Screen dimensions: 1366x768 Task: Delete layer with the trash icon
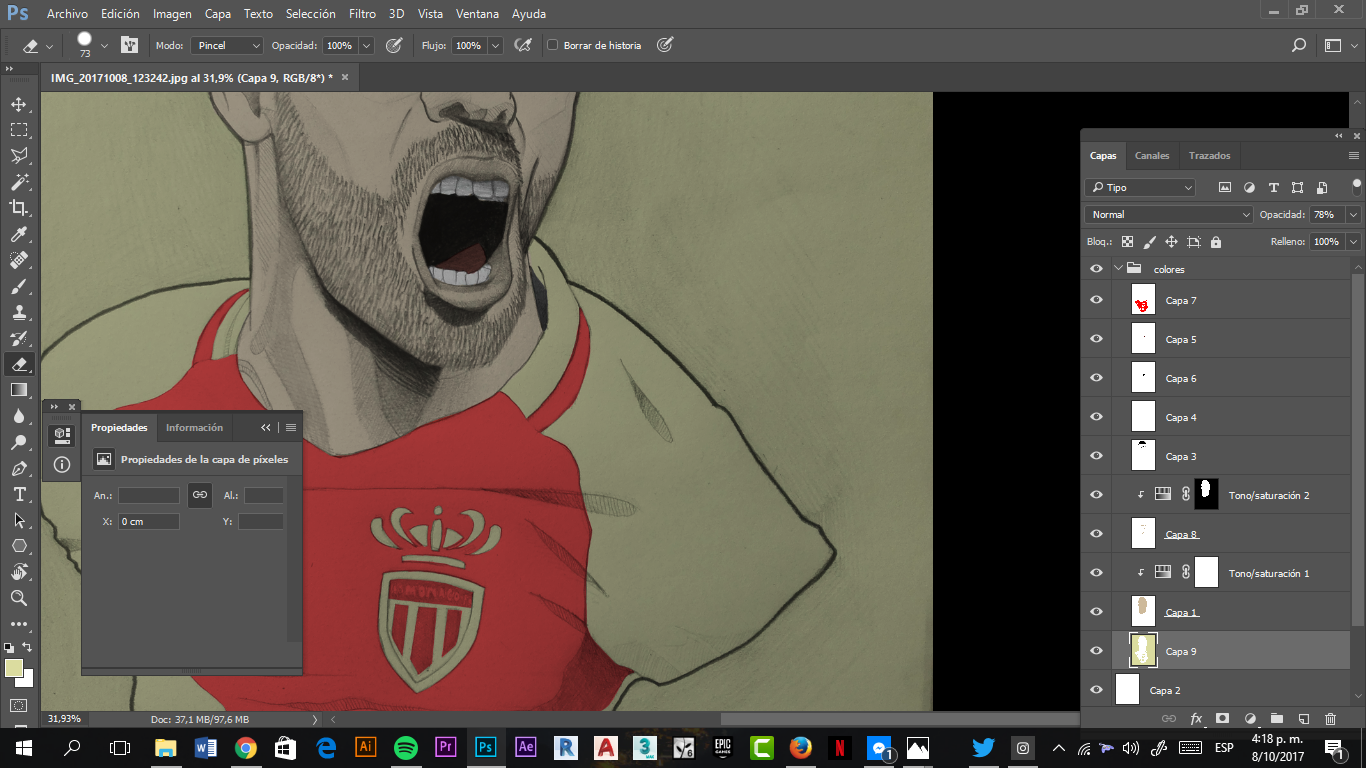click(1330, 718)
